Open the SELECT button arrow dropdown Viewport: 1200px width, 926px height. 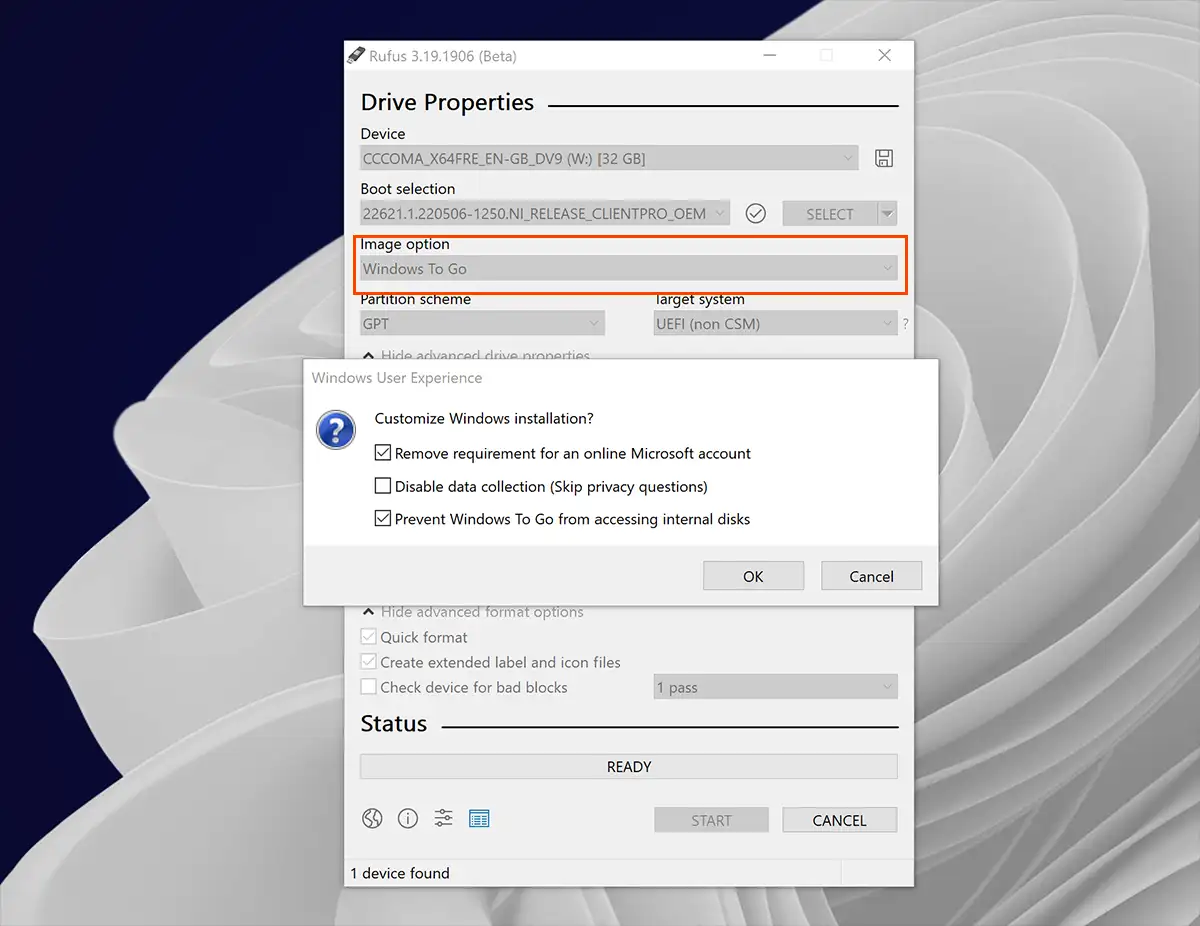click(x=886, y=213)
